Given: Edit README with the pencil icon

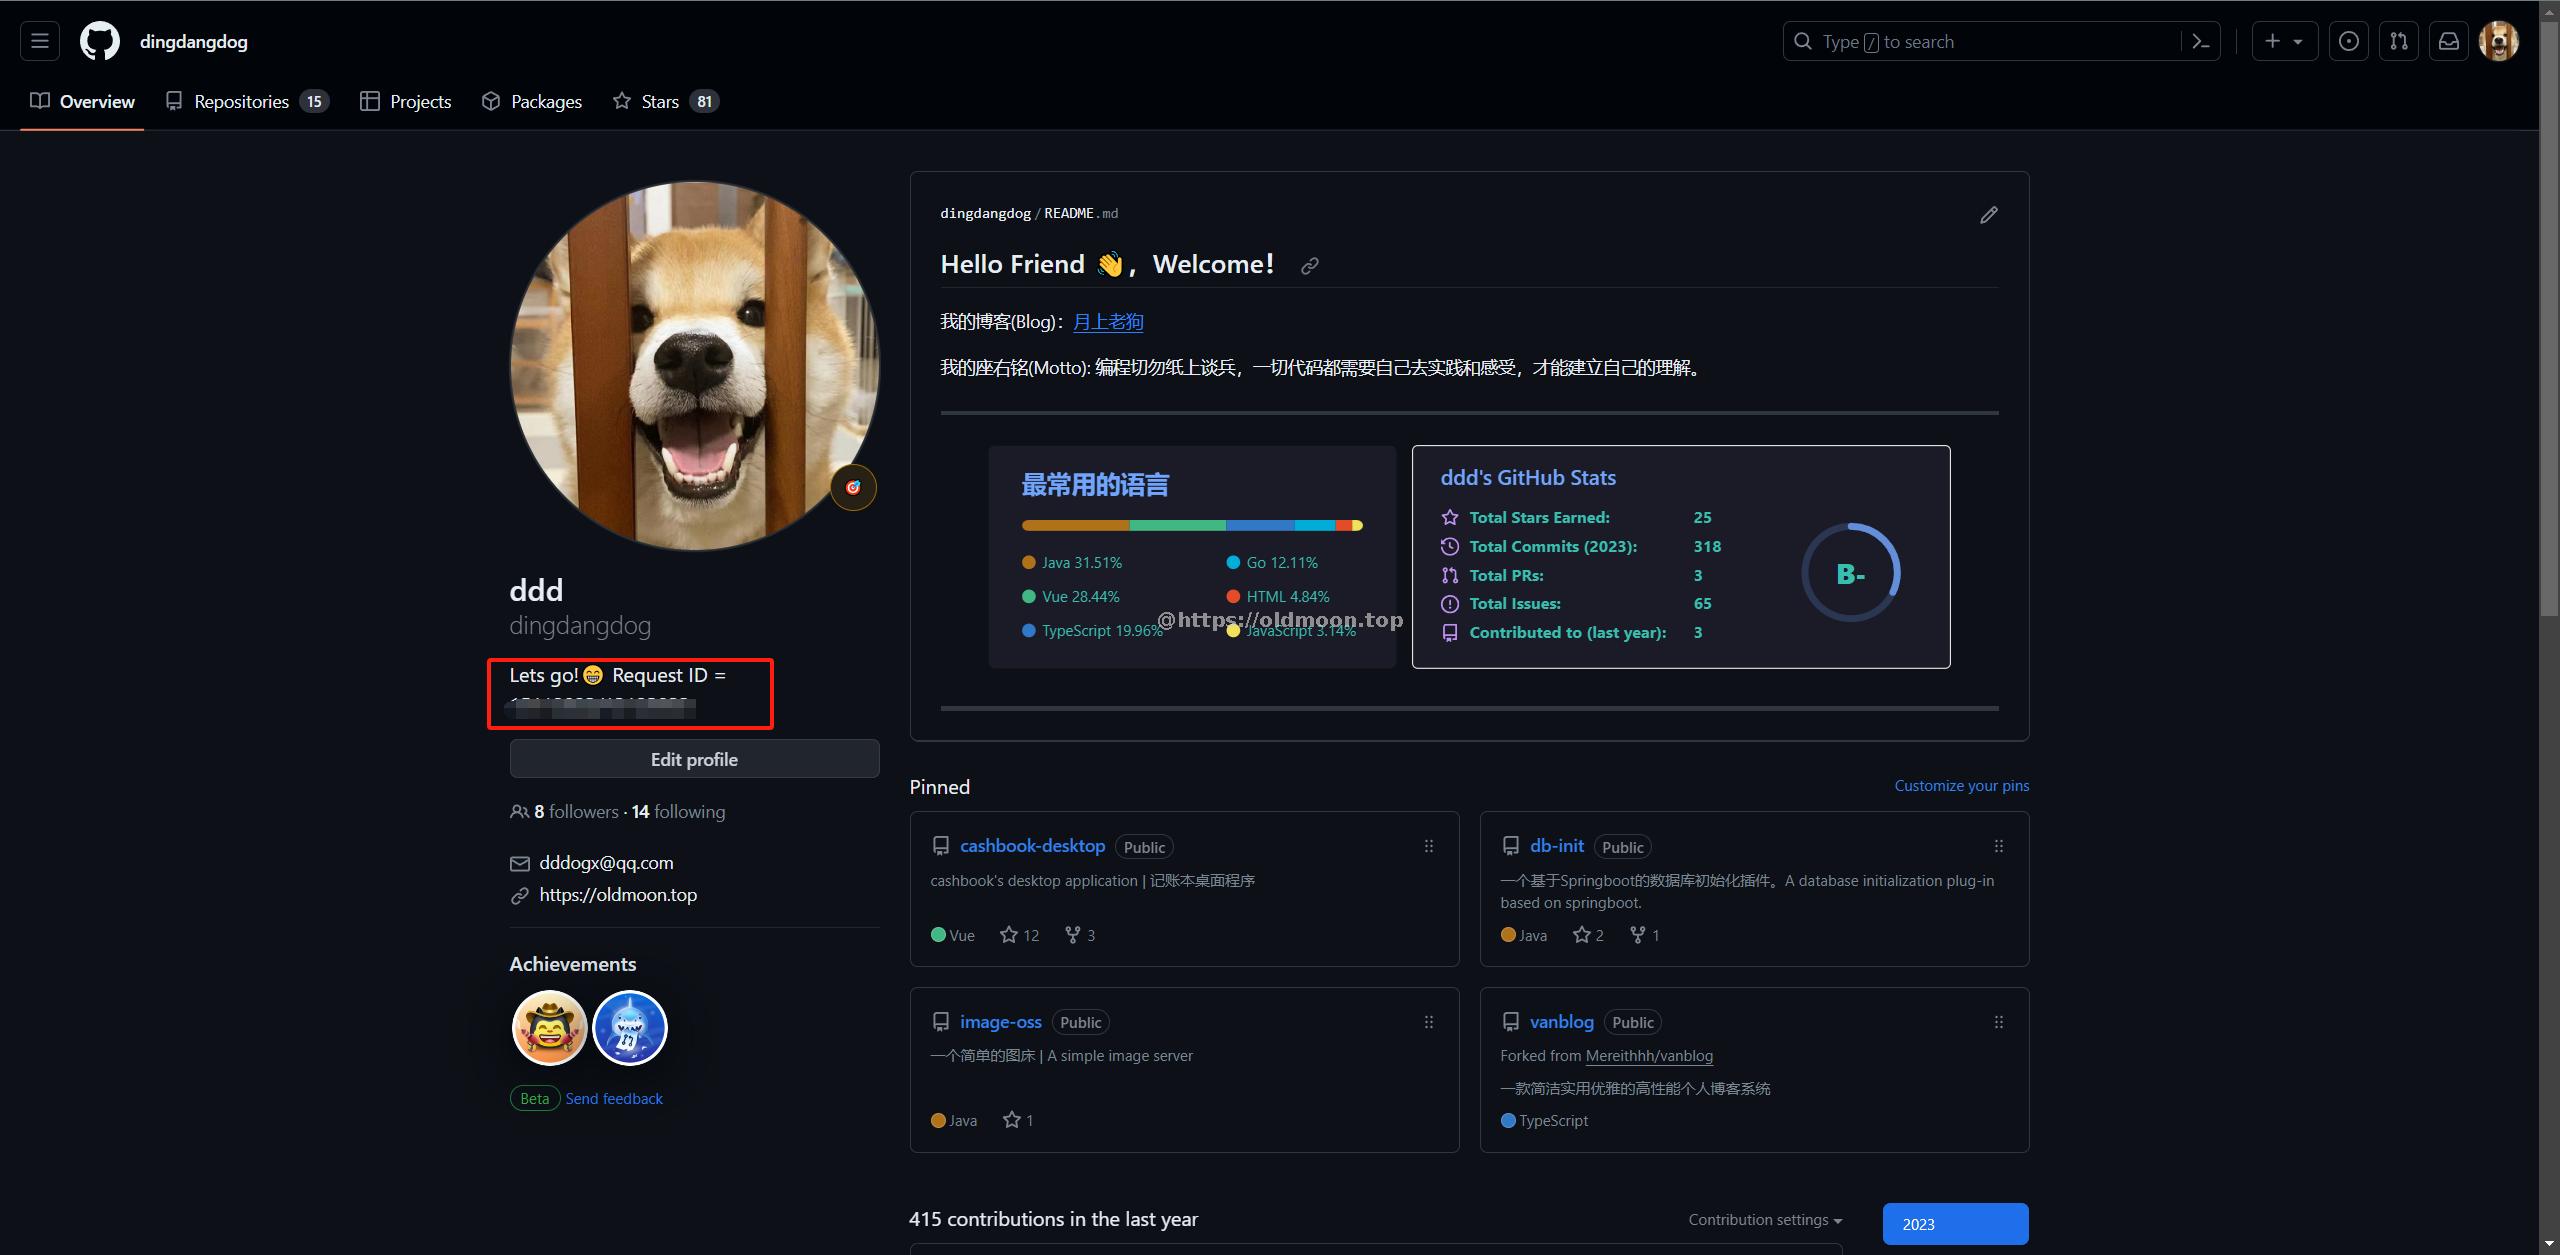Looking at the screenshot, I should click(1989, 215).
